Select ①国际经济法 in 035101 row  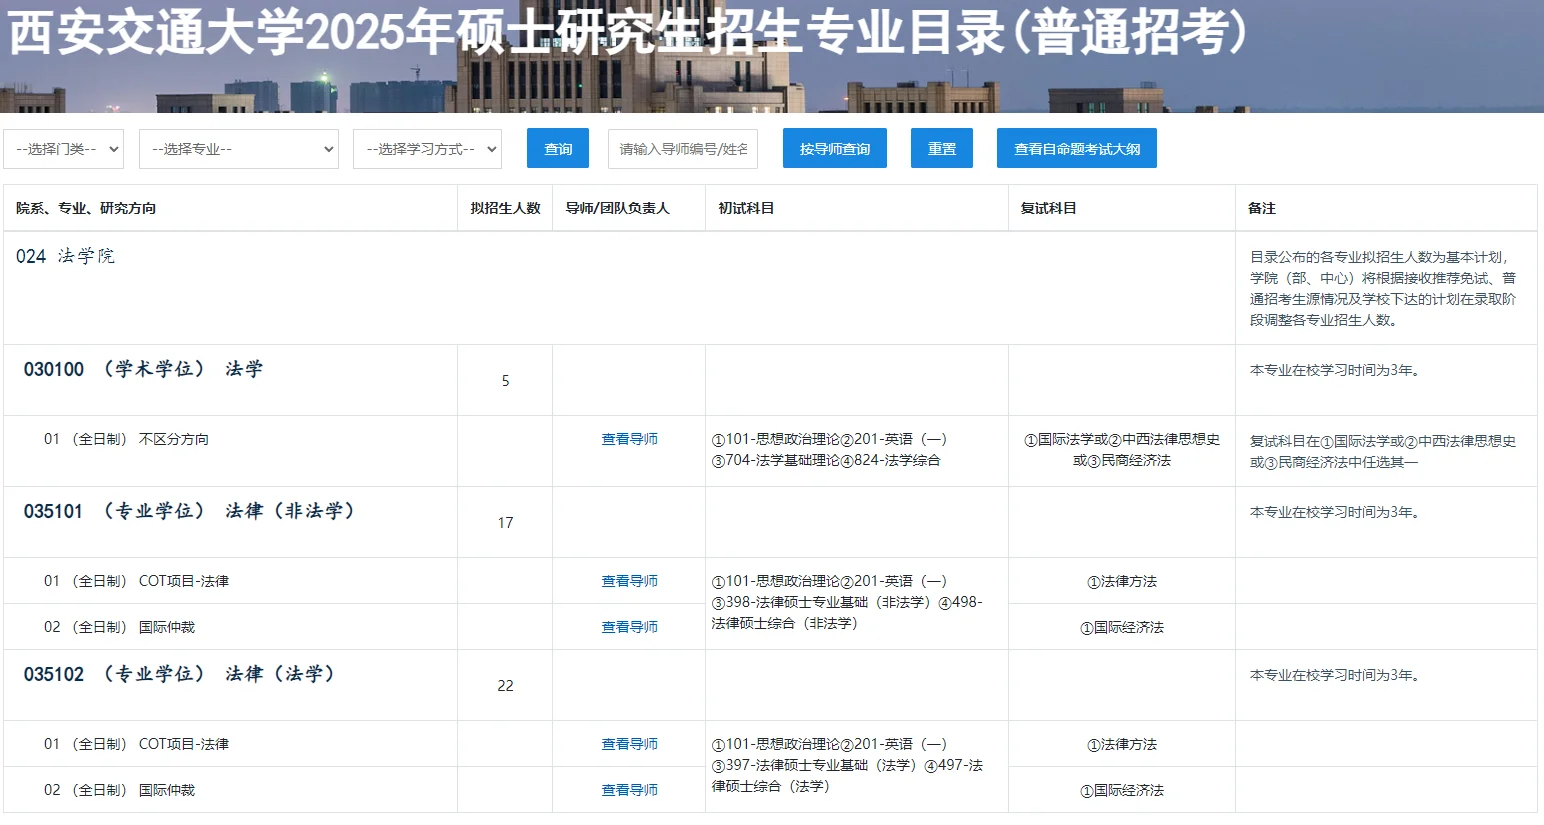[1122, 627]
